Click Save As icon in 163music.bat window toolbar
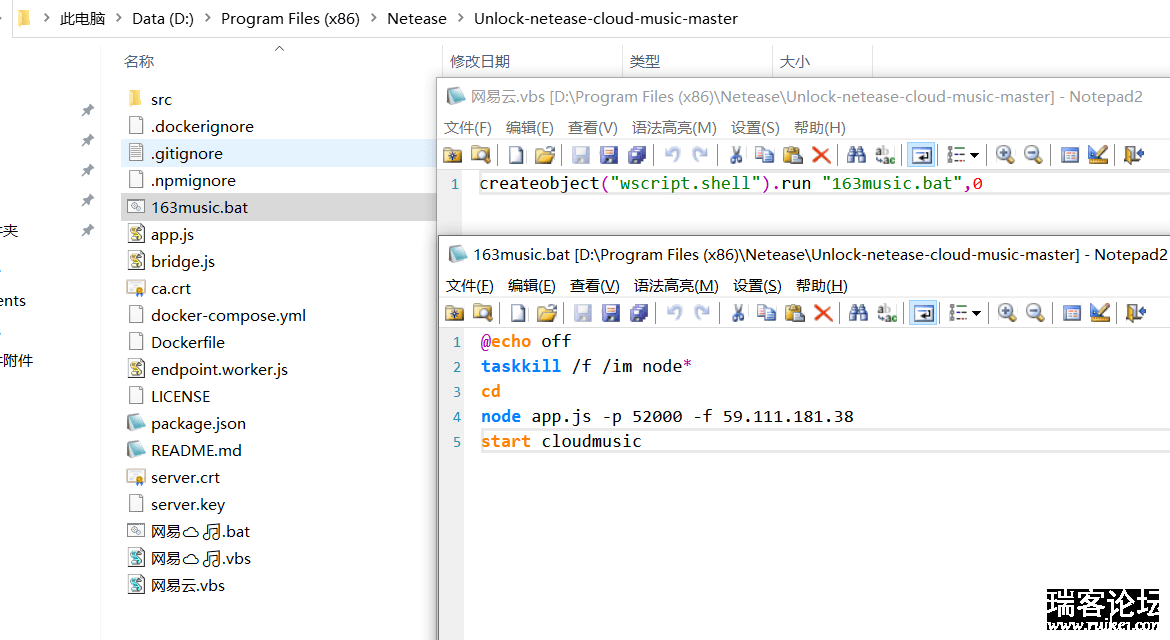Viewport: 1170px width, 640px height. click(611, 313)
